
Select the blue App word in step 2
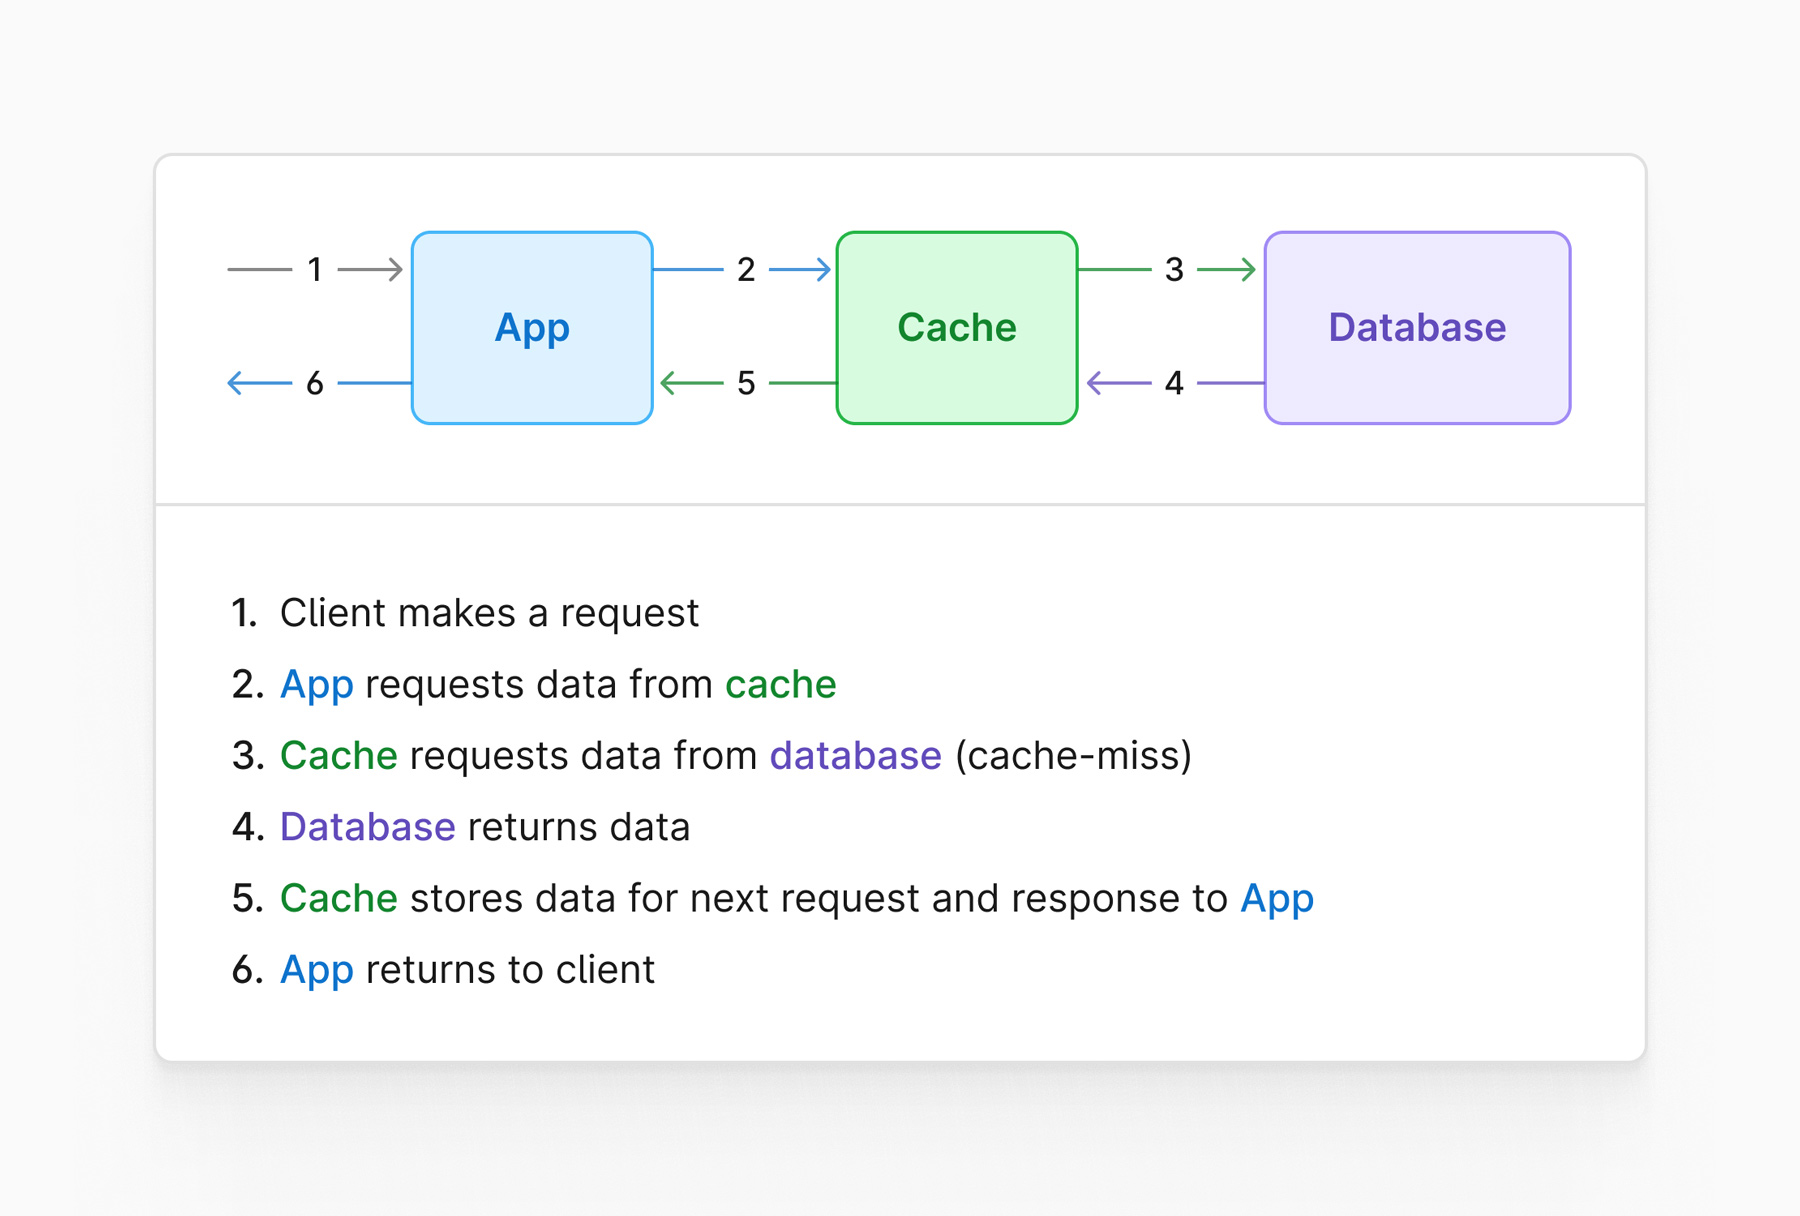coord(316,684)
